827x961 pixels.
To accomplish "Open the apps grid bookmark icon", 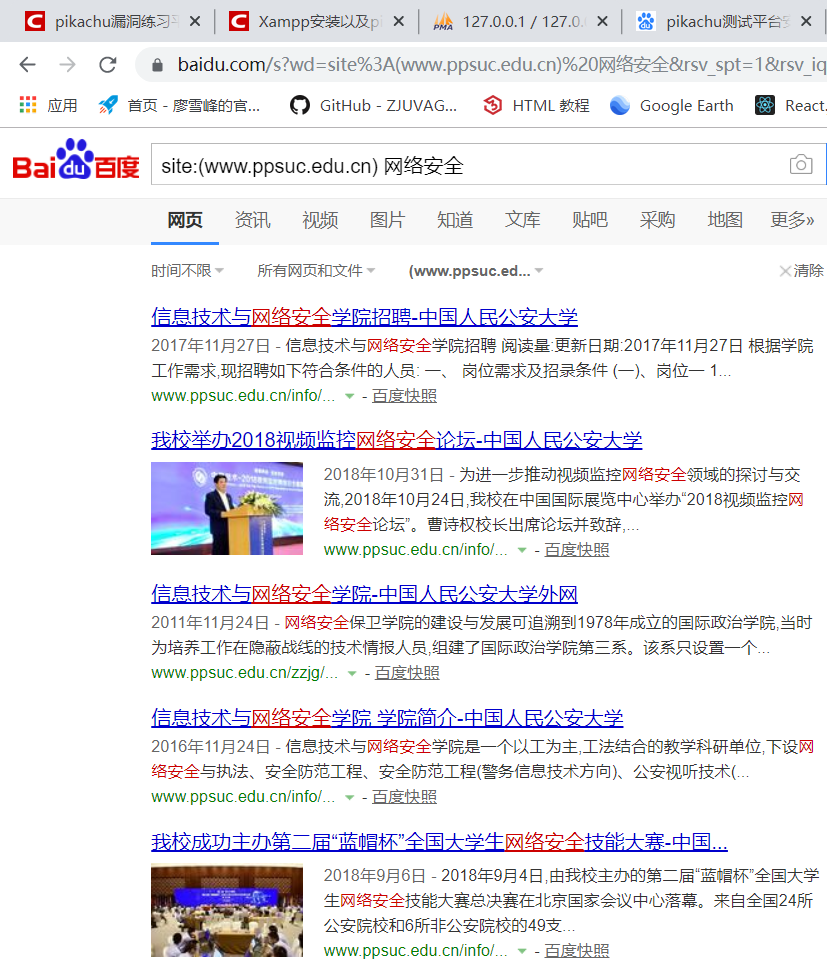I will click(x=28, y=105).
